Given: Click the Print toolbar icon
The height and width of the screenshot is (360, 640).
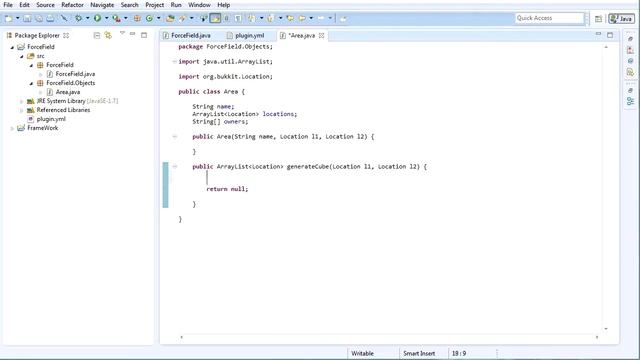Looking at the screenshot, I should point(50,18).
